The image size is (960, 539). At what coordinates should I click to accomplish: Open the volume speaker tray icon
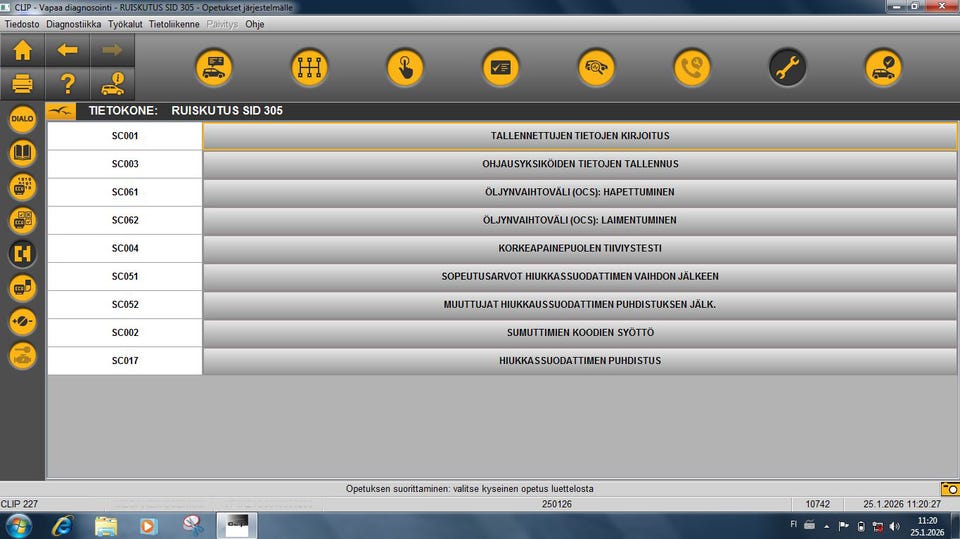pyautogui.click(x=894, y=526)
